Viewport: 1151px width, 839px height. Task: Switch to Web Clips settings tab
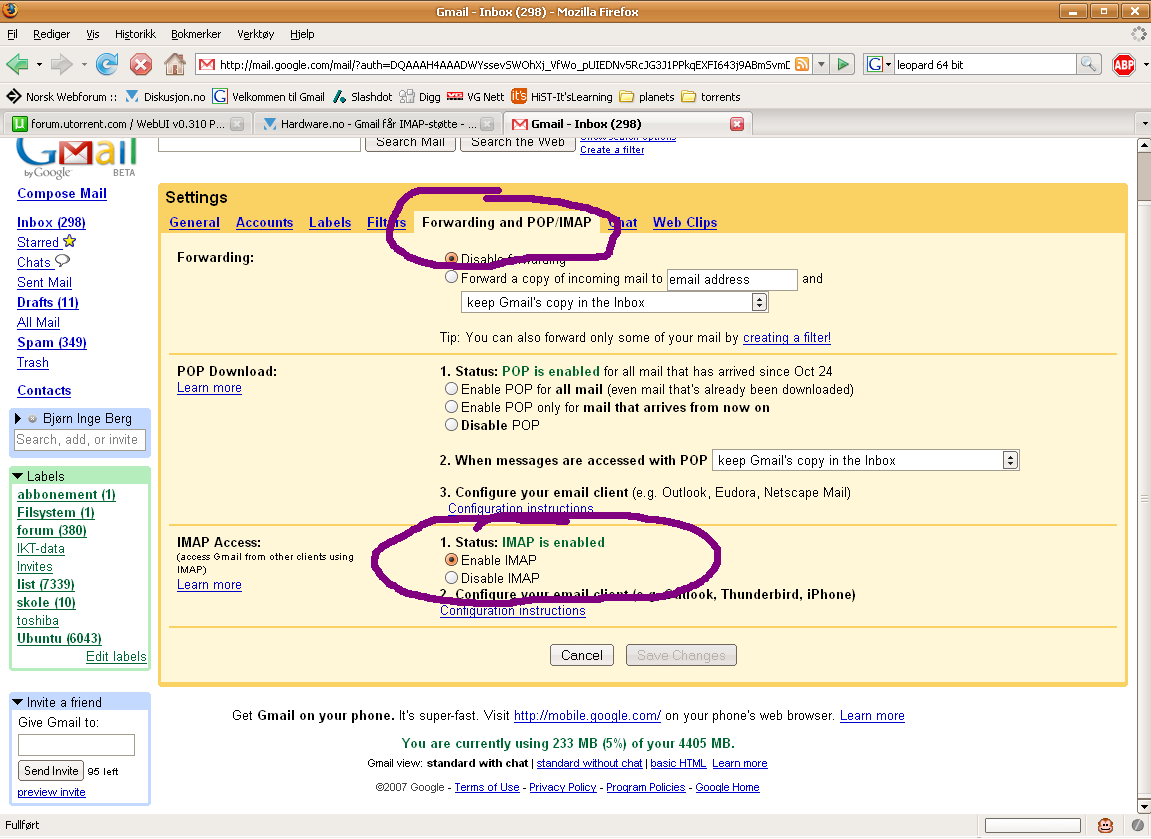pos(685,222)
